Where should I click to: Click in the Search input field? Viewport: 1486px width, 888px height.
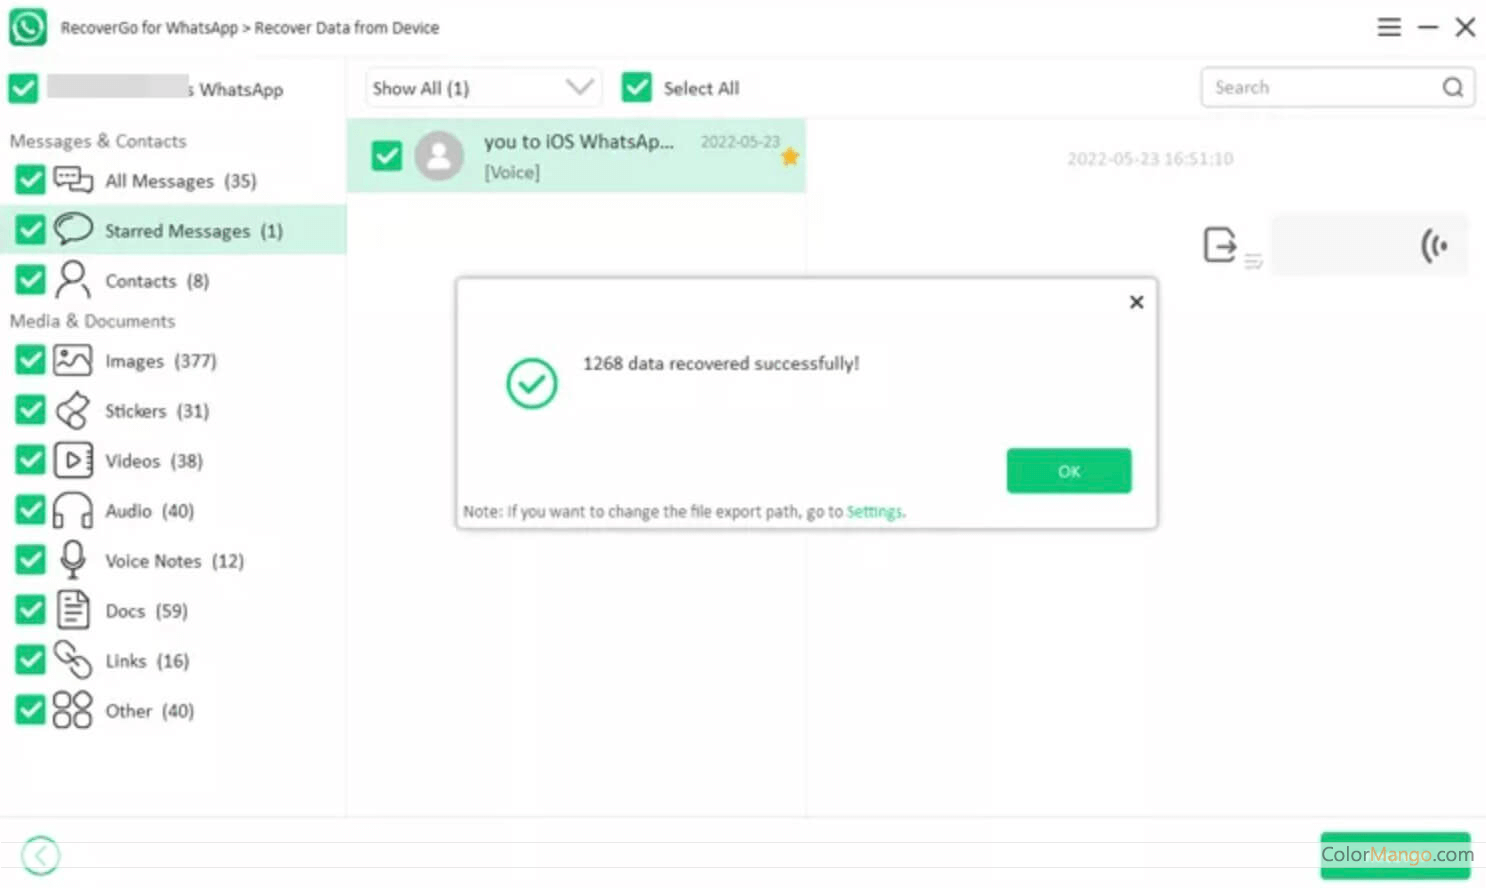1320,88
